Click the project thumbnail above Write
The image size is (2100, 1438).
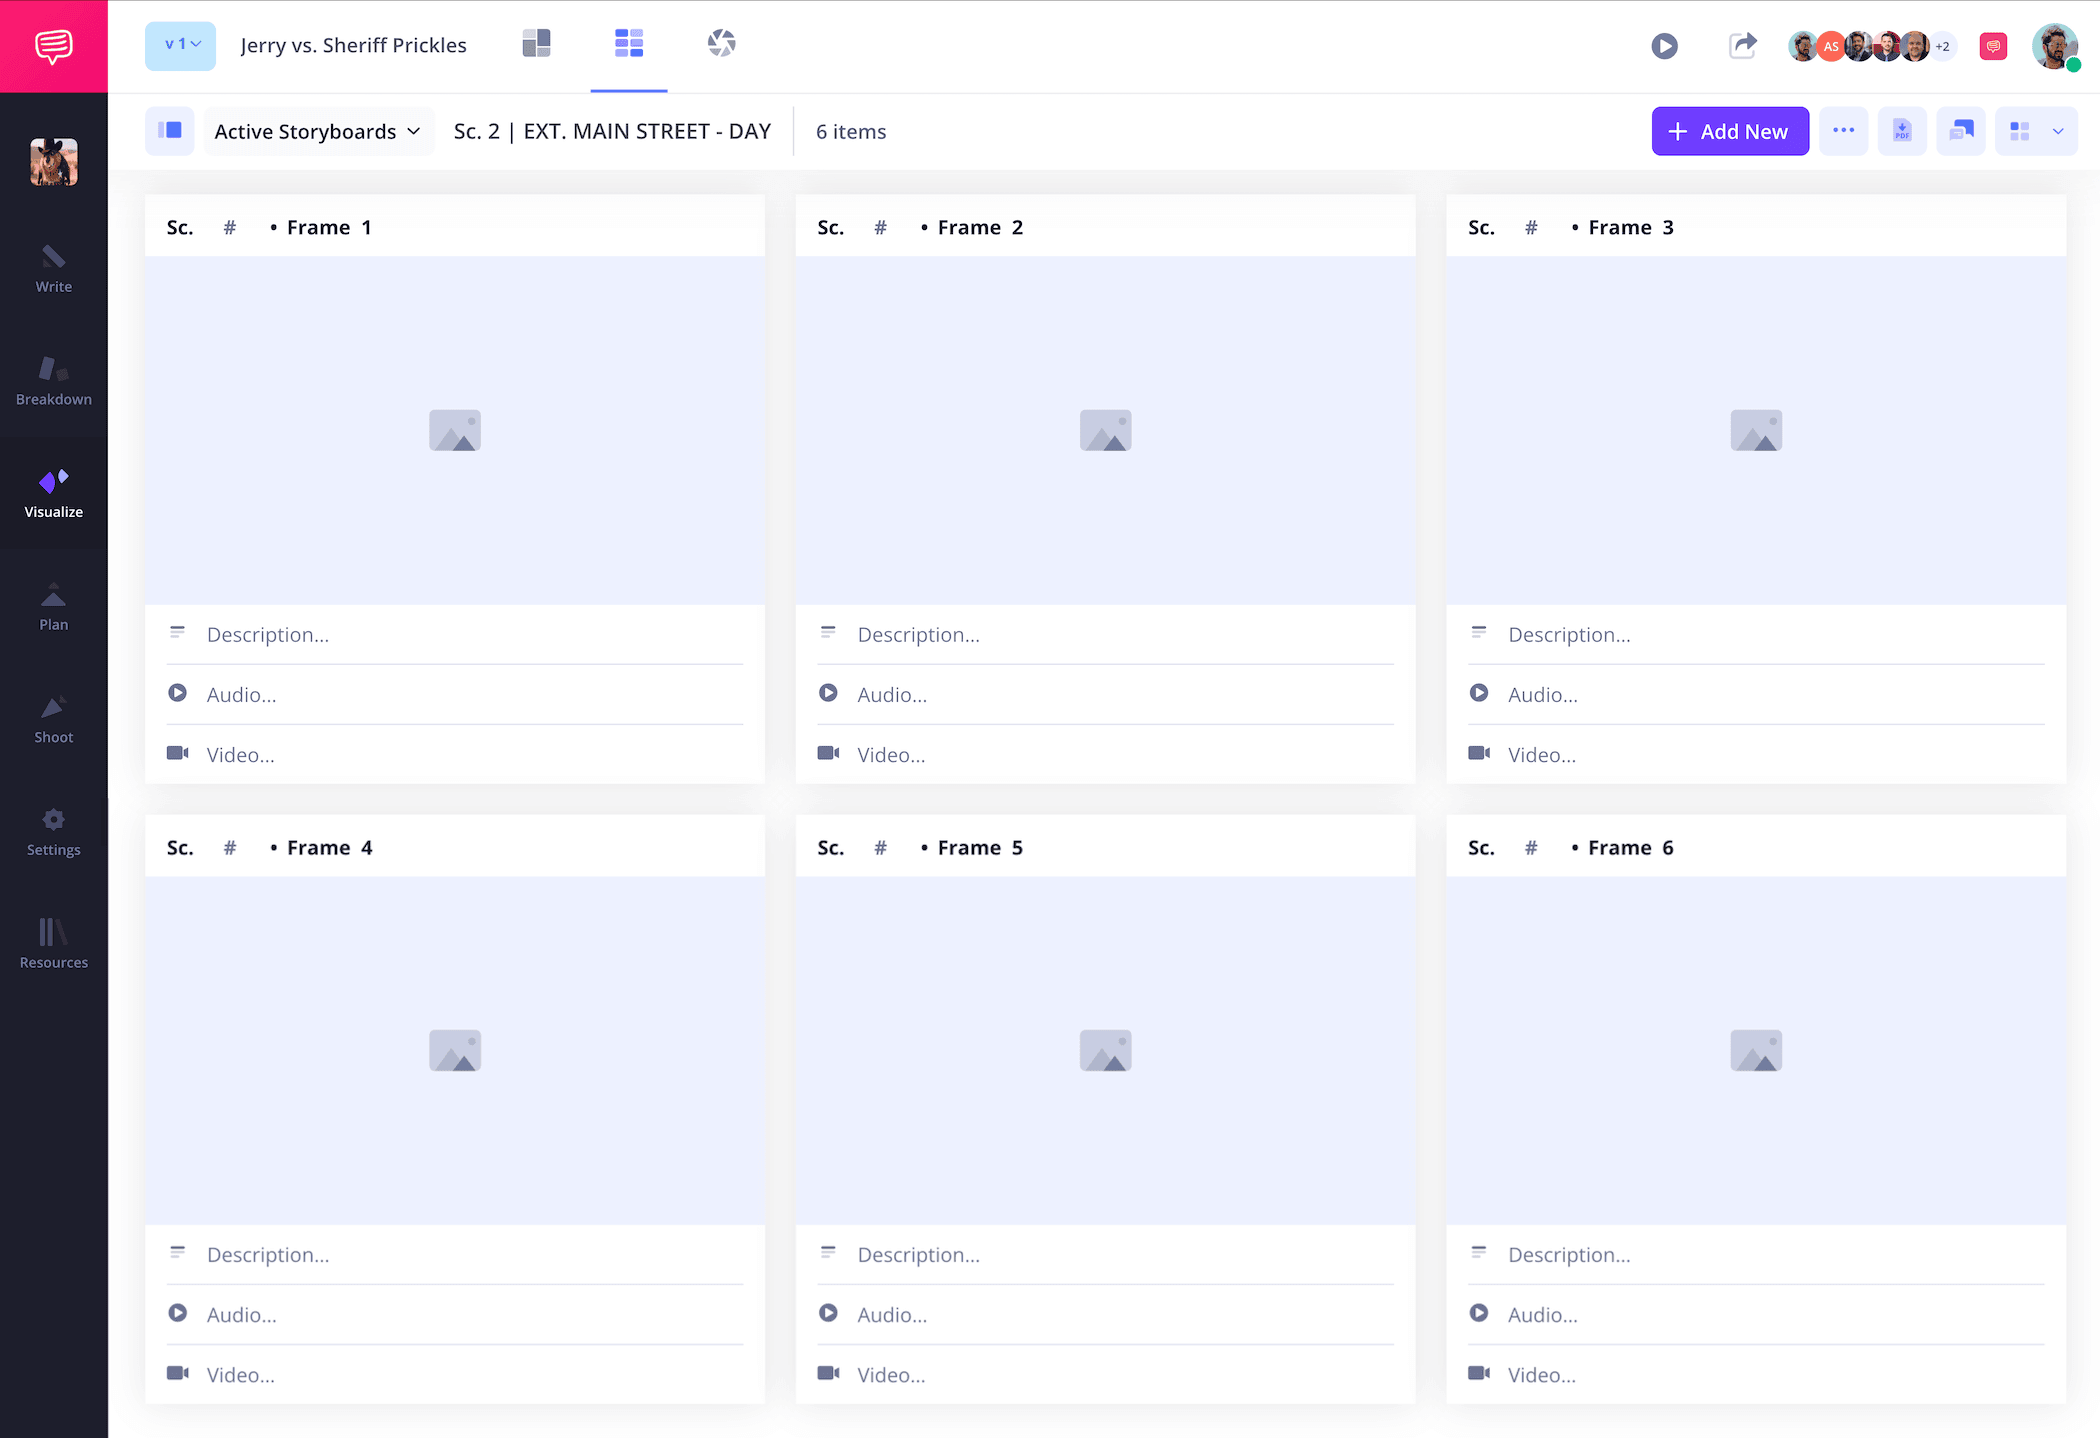(x=54, y=161)
